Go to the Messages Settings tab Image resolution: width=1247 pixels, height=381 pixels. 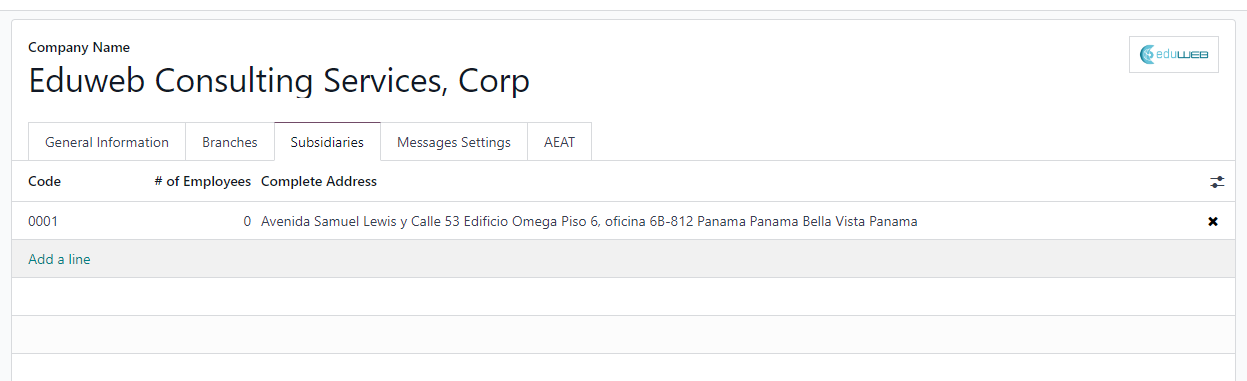pyautogui.click(x=454, y=142)
